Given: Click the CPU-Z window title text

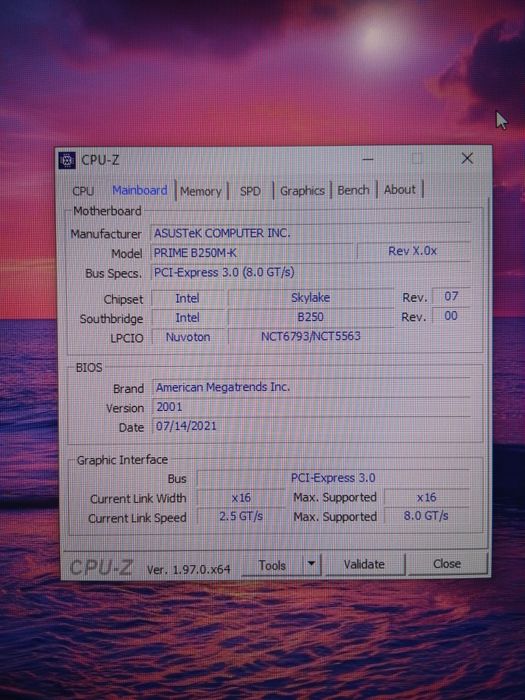Looking at the screenshot, I should pos(100,160).
